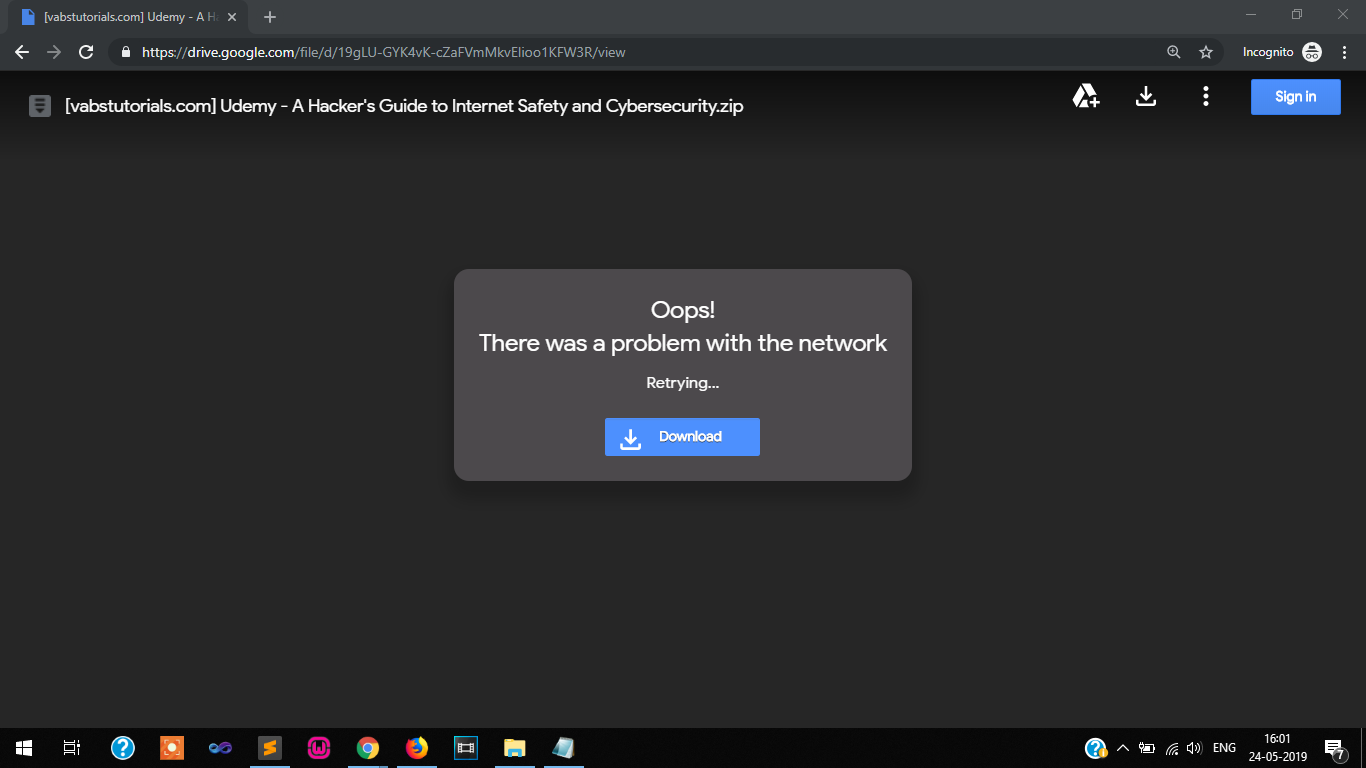Click the battery status tray icon
Image resolution: width=1366 pixels, height=768 pixels.
[1147, 748]
